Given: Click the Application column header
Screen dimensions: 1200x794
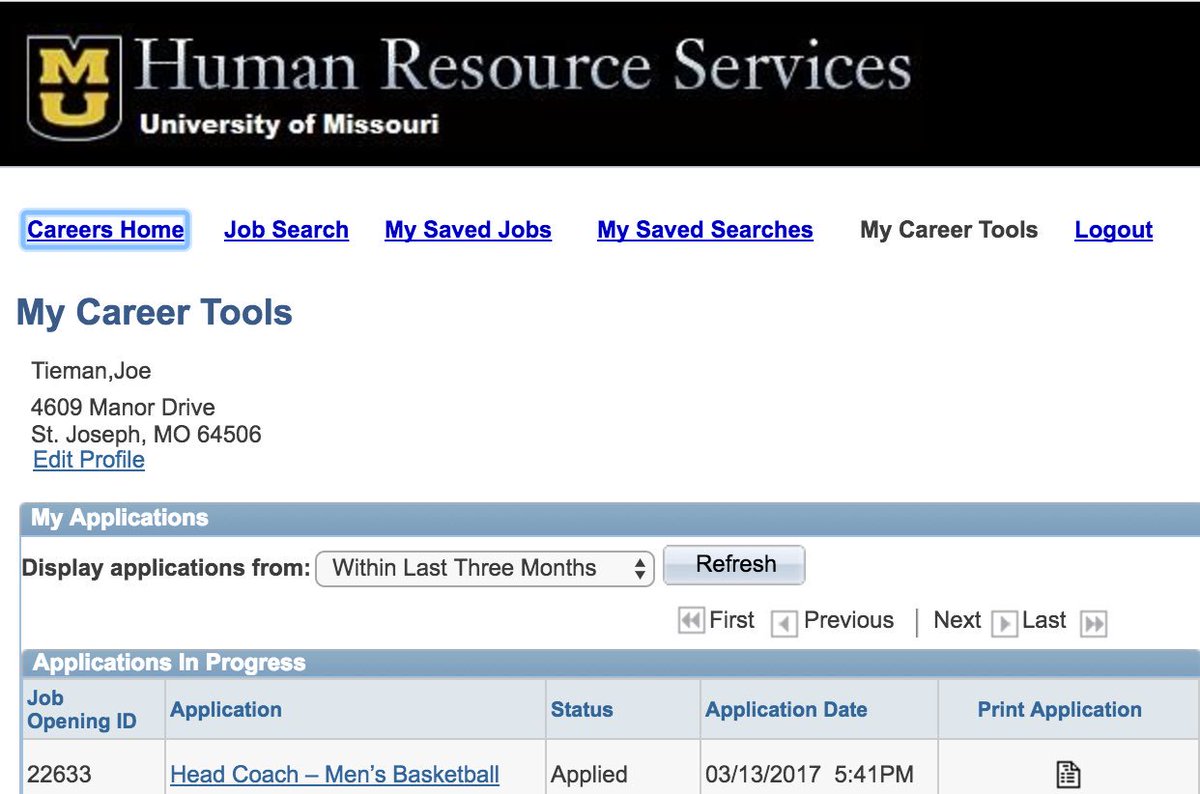Looking at the screenshot, I should (226, 710).
